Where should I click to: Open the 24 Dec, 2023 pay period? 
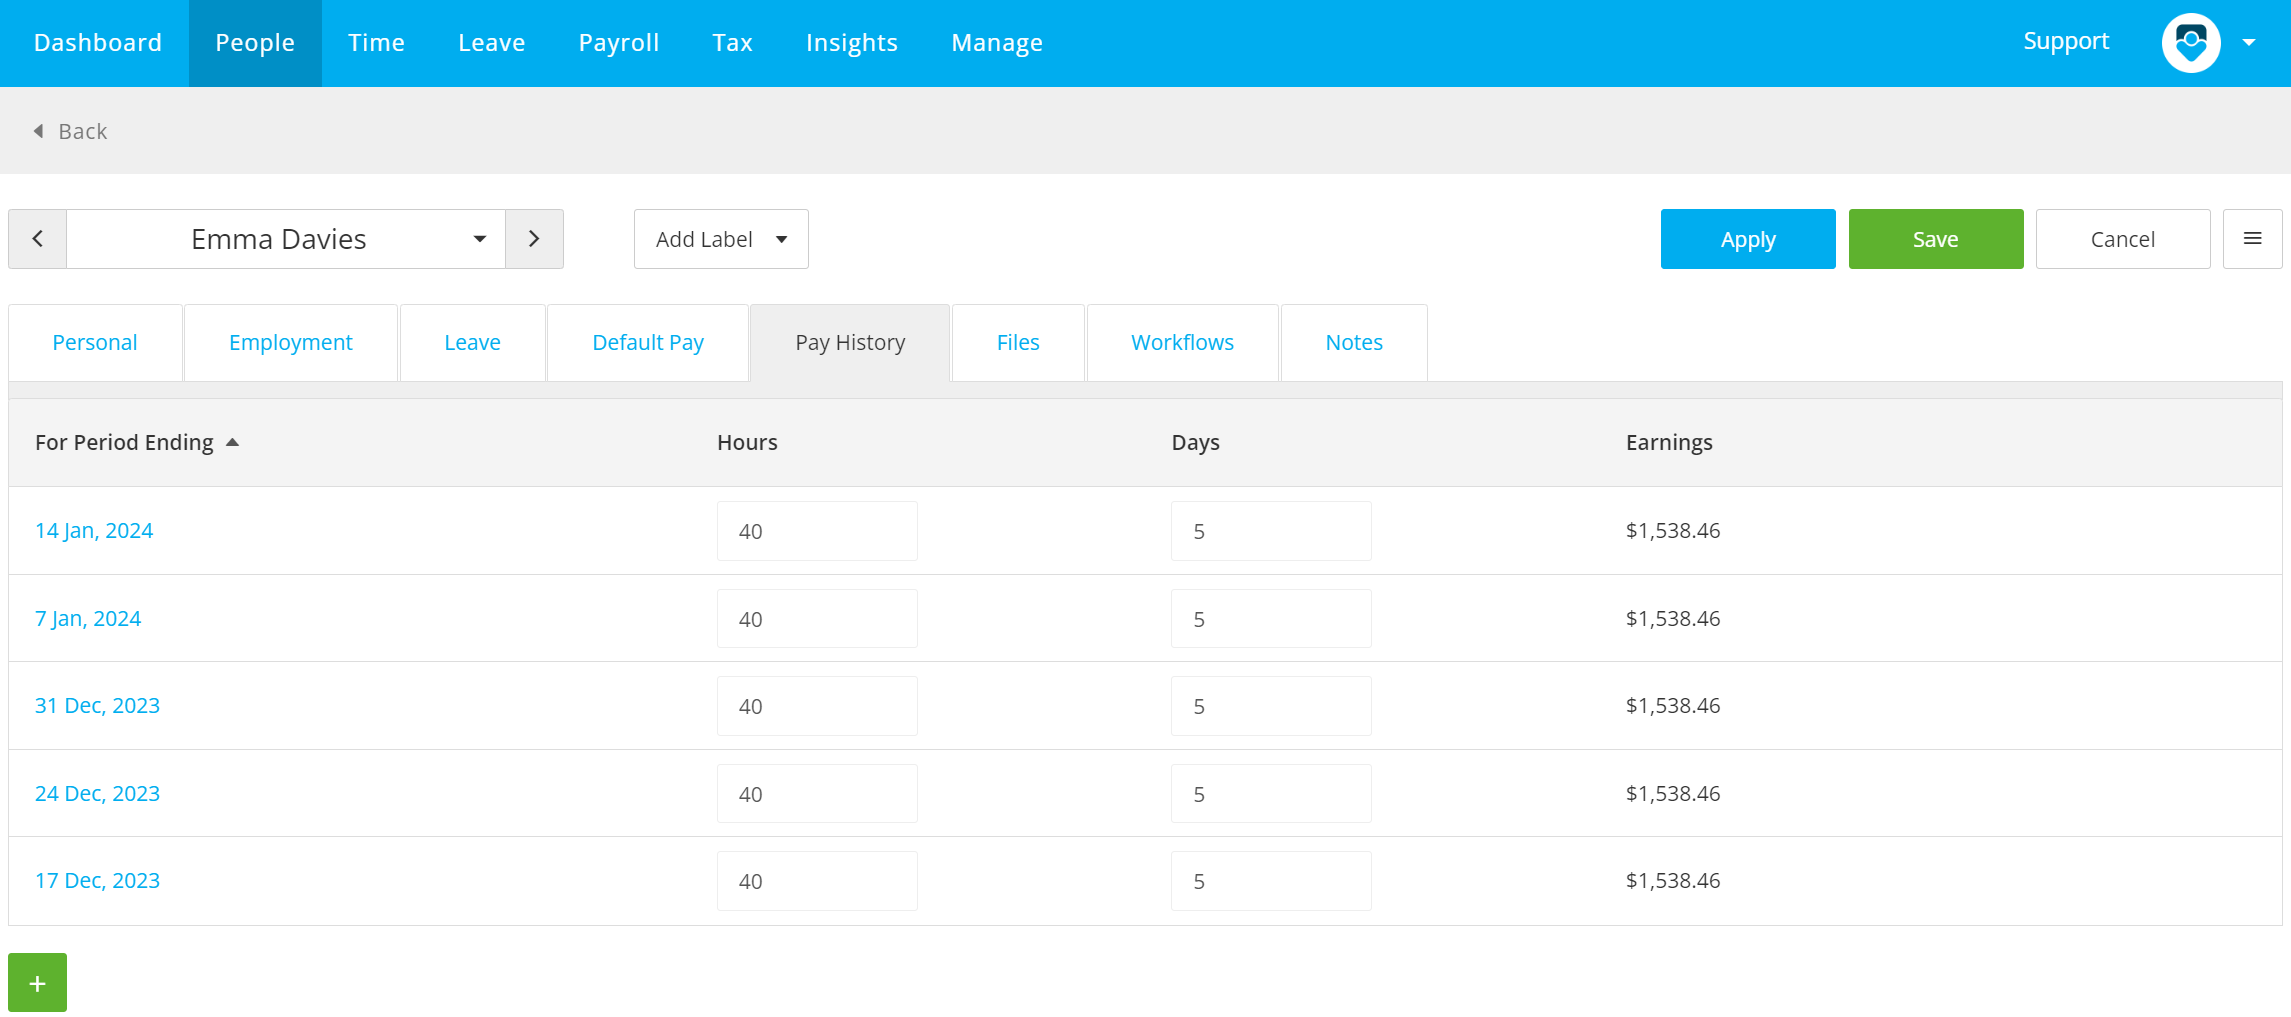pyautogui.click(x=97, y=793)
